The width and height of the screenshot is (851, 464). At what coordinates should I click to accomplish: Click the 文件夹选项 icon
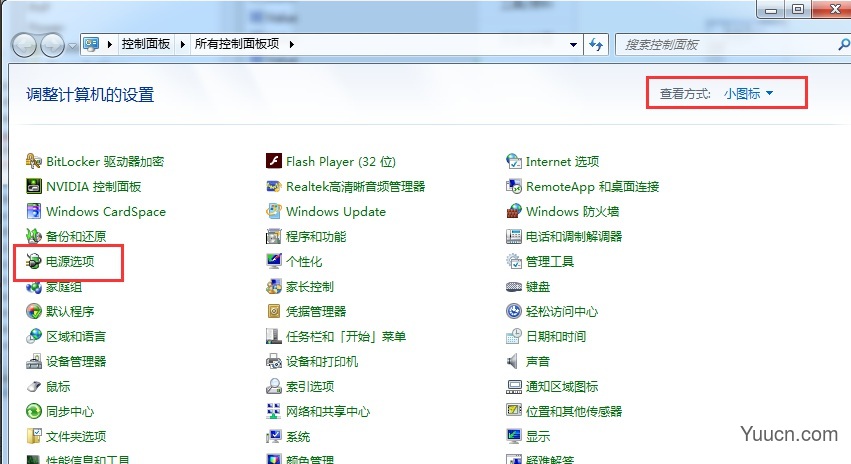point(34,436)
